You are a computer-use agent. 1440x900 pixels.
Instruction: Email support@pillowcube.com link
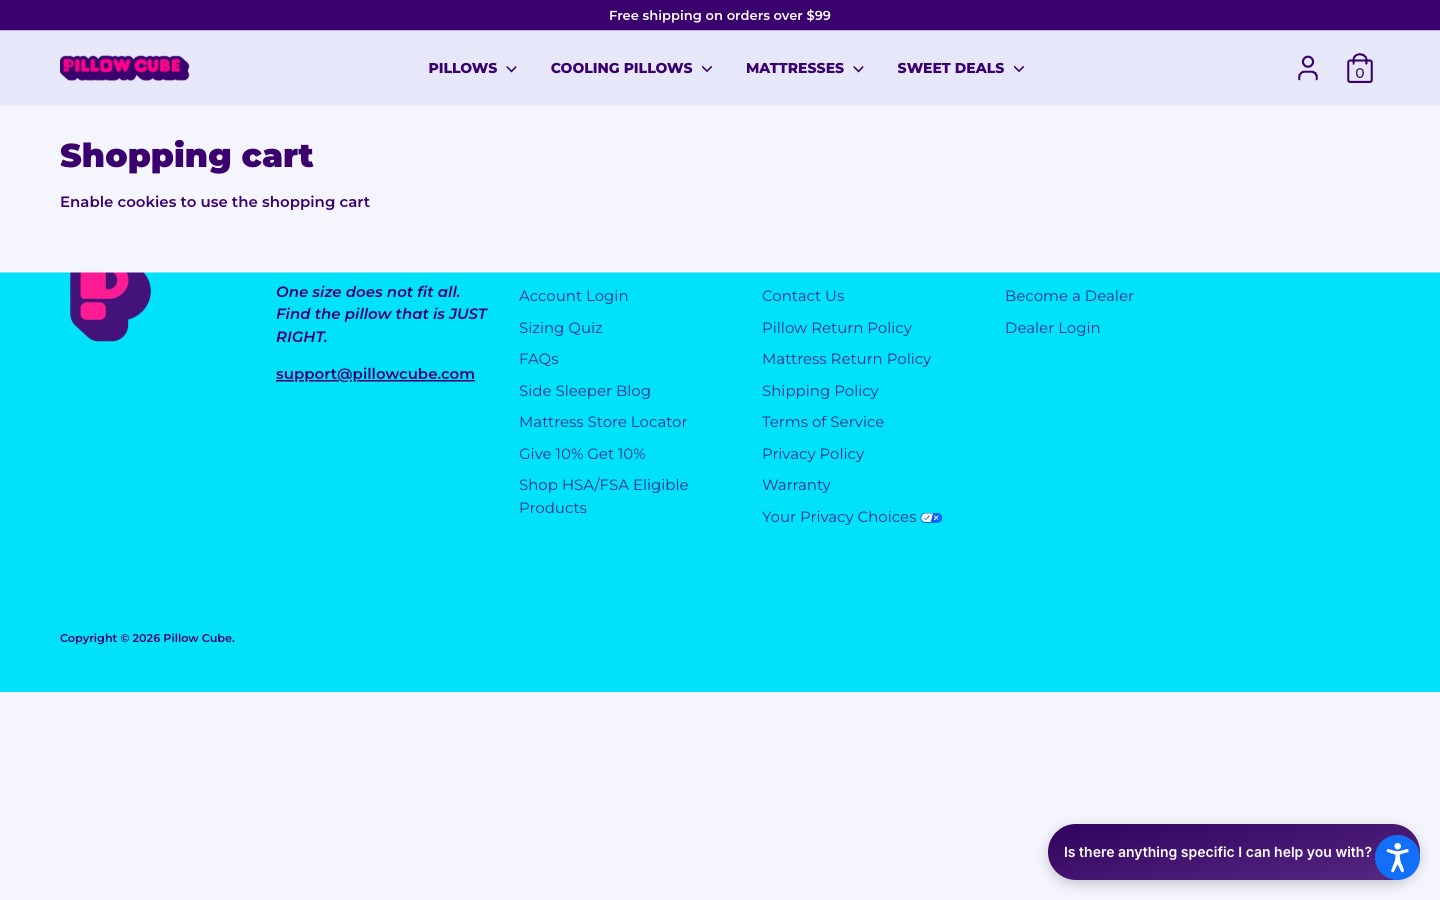(375, 374)
